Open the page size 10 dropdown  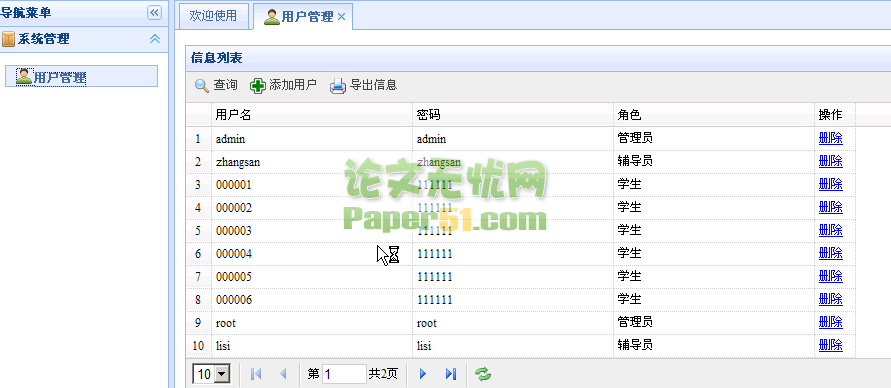(x=211, y=374)
